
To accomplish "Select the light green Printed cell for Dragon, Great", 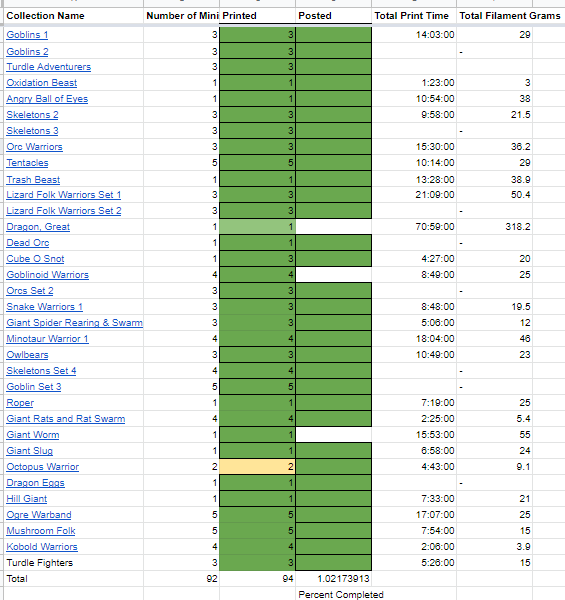I will [x=257, y=227].
